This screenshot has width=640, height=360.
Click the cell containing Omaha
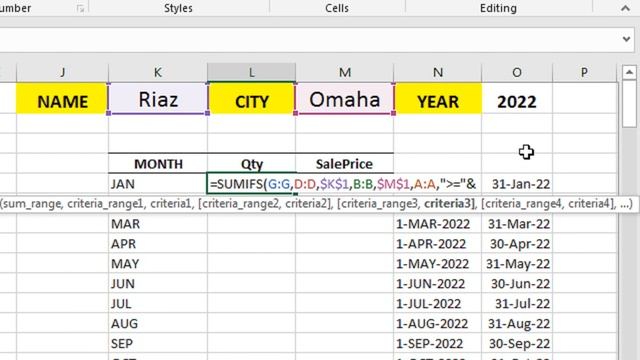tap(344, 98)
